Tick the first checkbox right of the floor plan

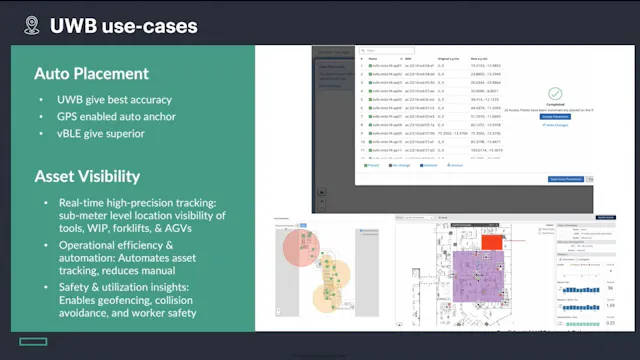(540, 229)
